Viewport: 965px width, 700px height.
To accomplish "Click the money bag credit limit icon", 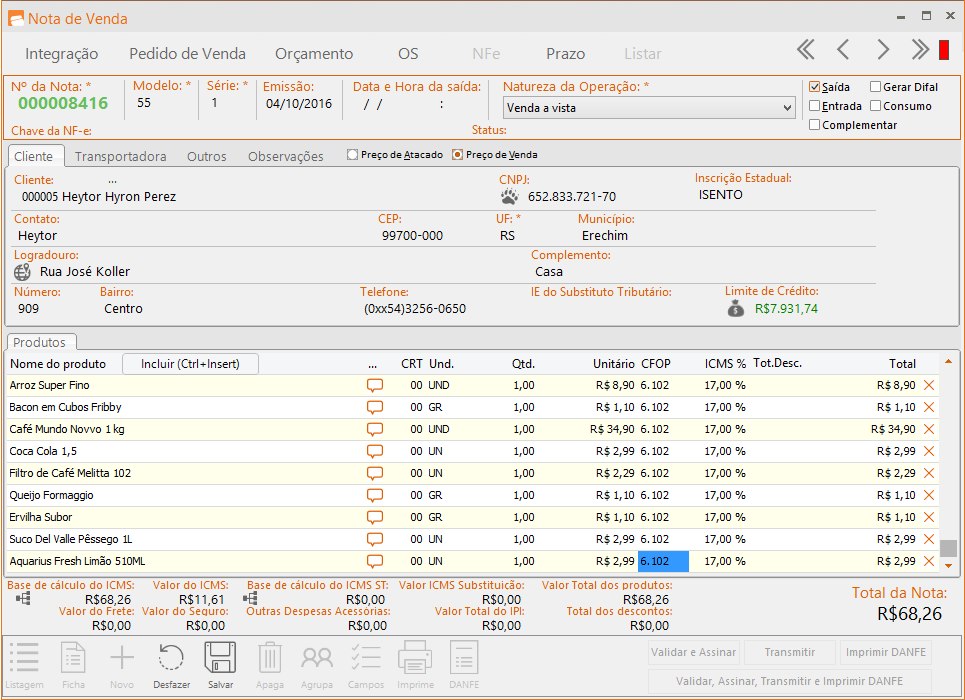I will (735, 308).
